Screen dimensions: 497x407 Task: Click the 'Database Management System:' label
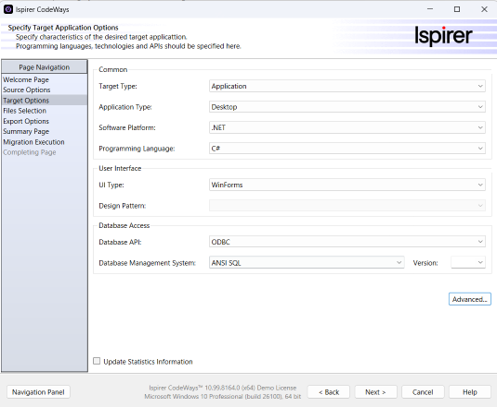click(147, 263)
